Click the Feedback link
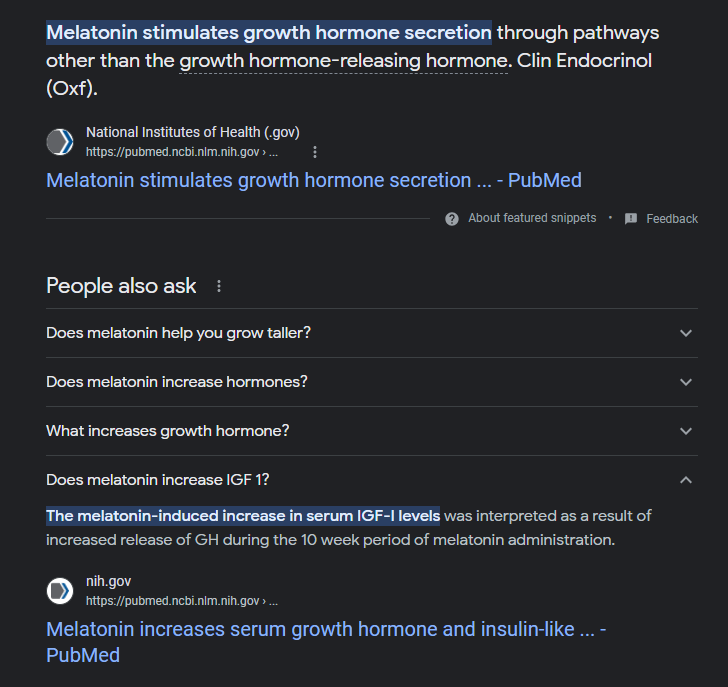Image resolution: width=728 pixels, height=687 pixels. click(x=672, y=218)
